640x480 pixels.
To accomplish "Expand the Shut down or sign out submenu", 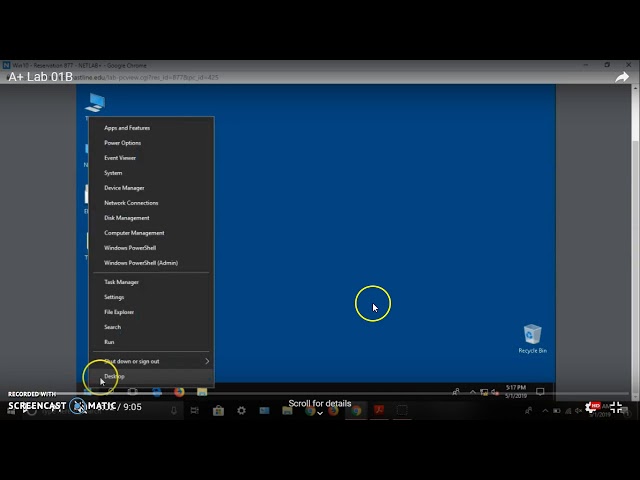I will pyautogui.click(x=151, y=361).
